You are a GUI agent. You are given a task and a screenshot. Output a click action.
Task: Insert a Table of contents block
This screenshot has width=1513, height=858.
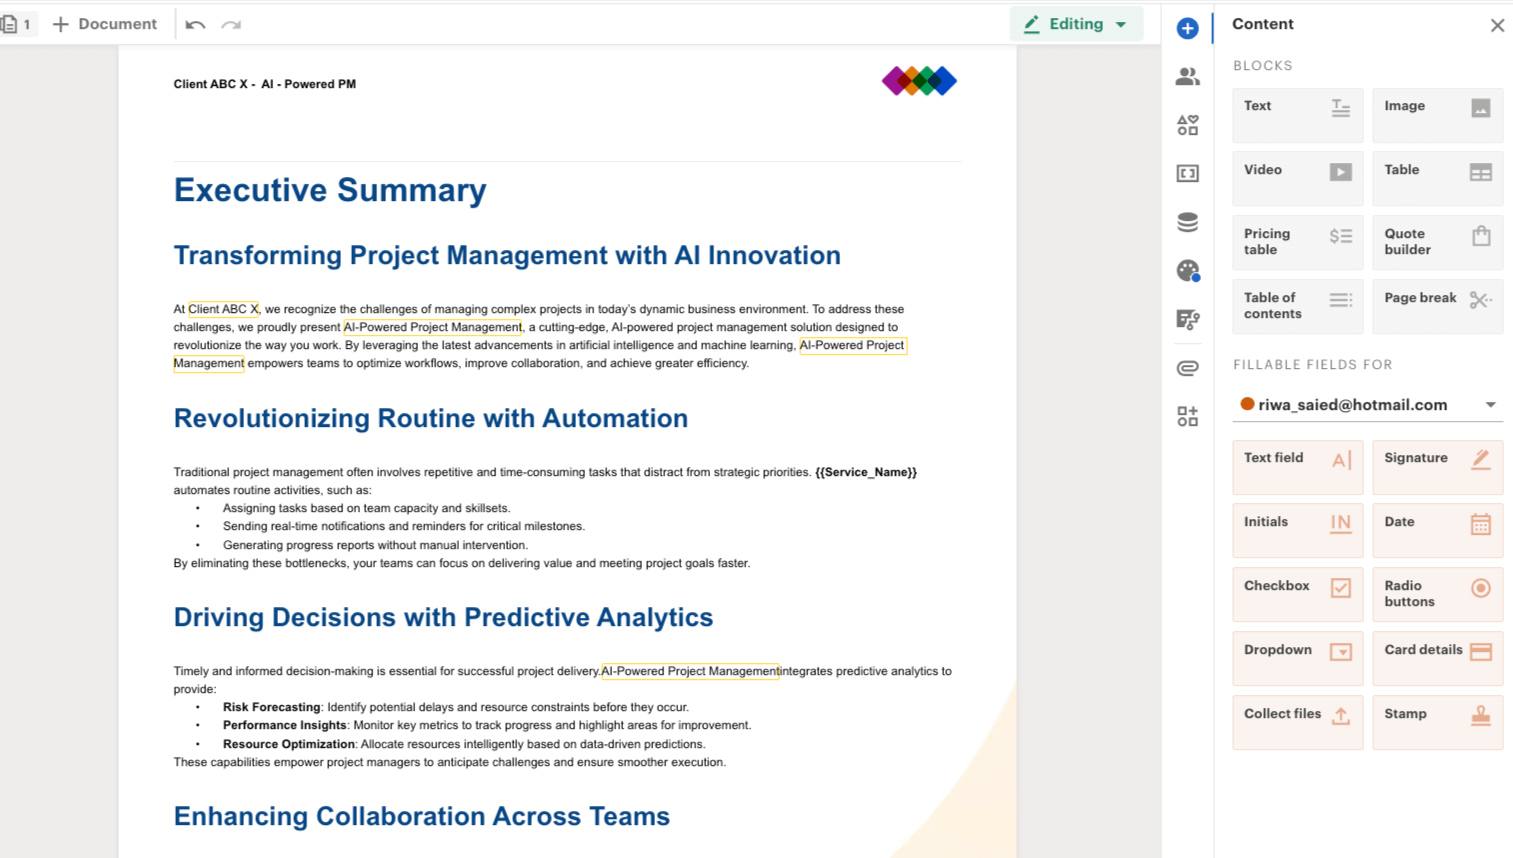1297,306
